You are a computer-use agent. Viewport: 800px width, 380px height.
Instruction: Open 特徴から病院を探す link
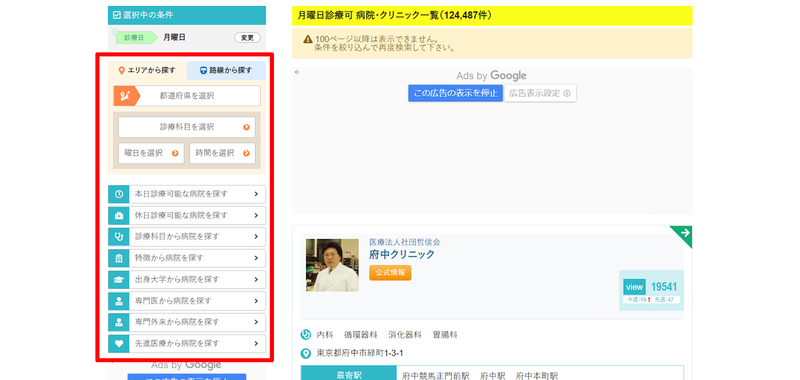coord(187,258)
